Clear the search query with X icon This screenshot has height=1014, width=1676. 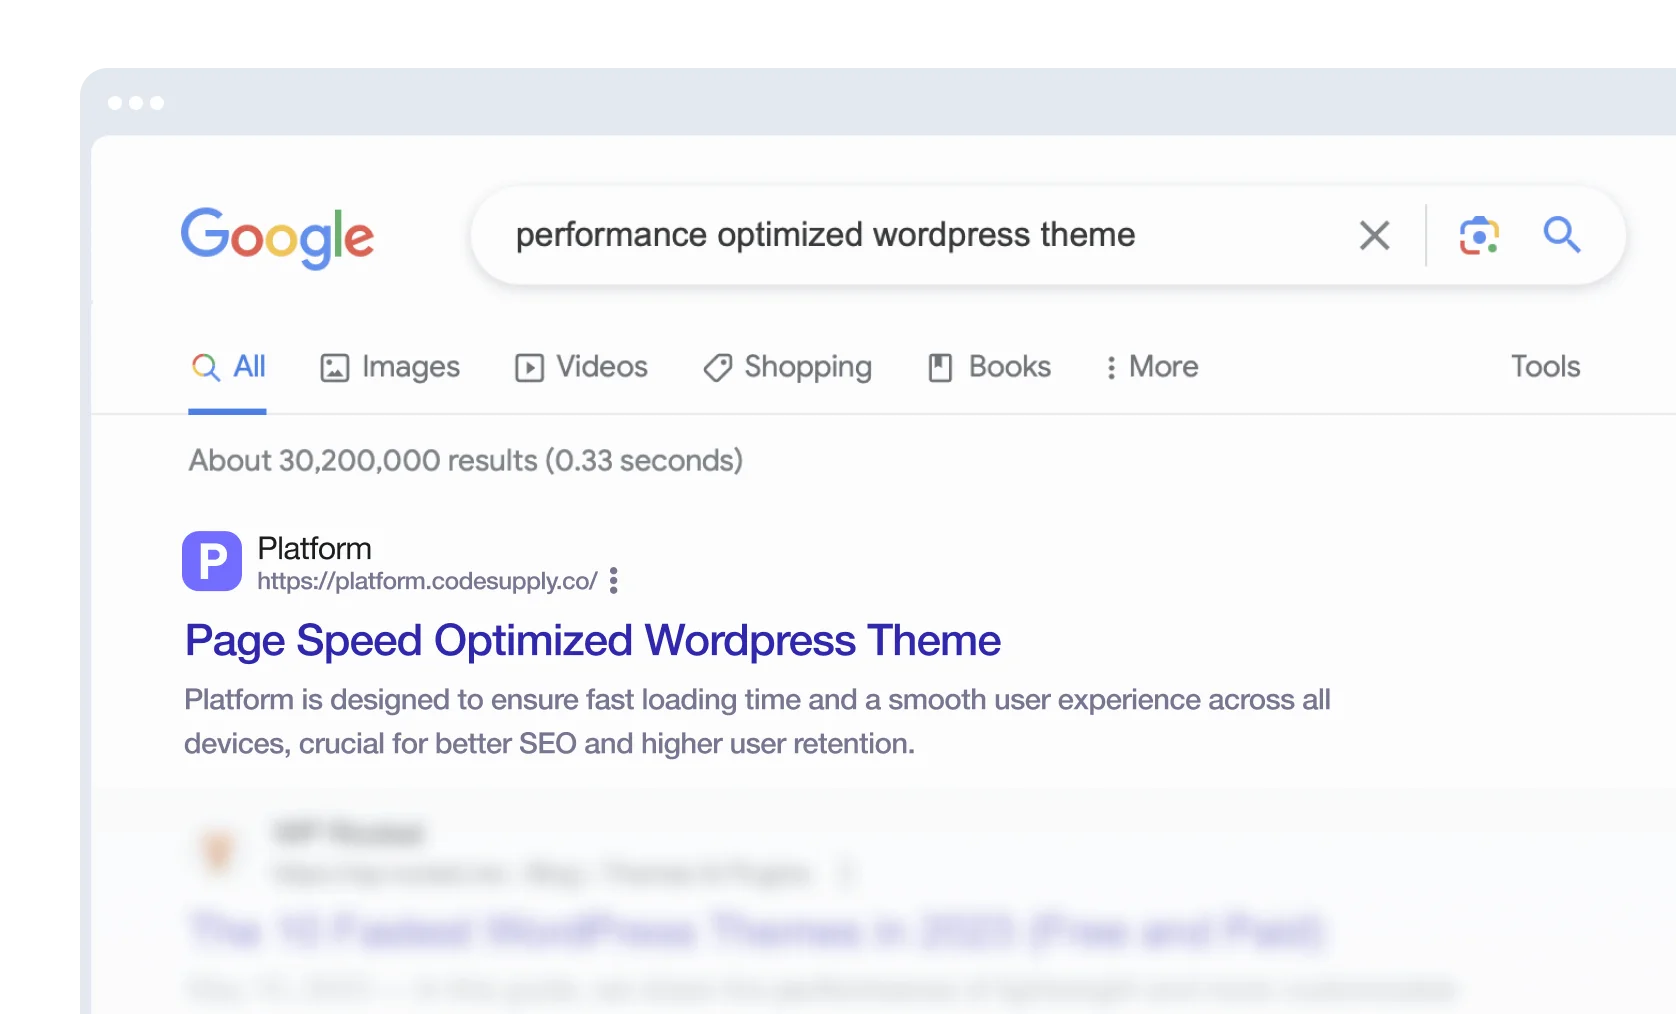(1374, 236)
